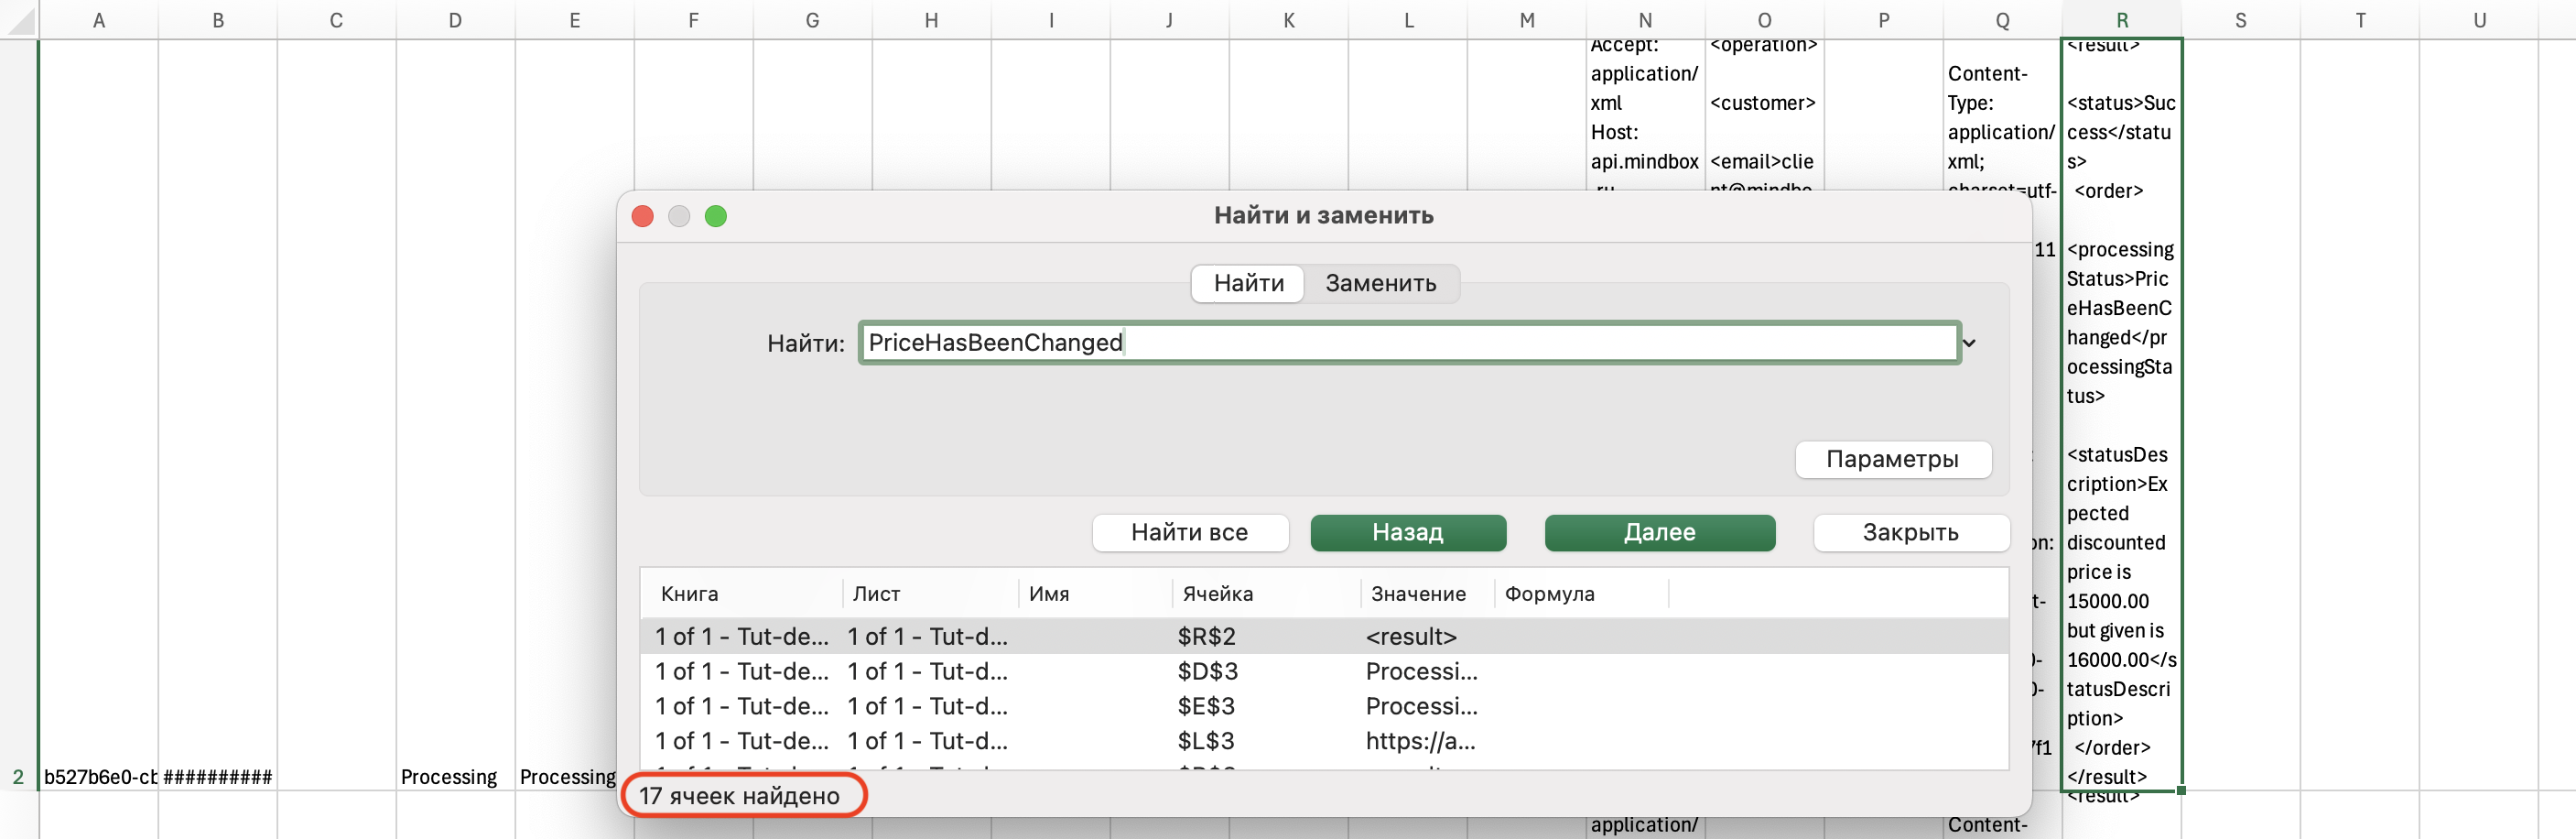Image resolution: width=2576 pixels, height=839 pixels.
Task: Select column N header
Action: (1645, 20)
